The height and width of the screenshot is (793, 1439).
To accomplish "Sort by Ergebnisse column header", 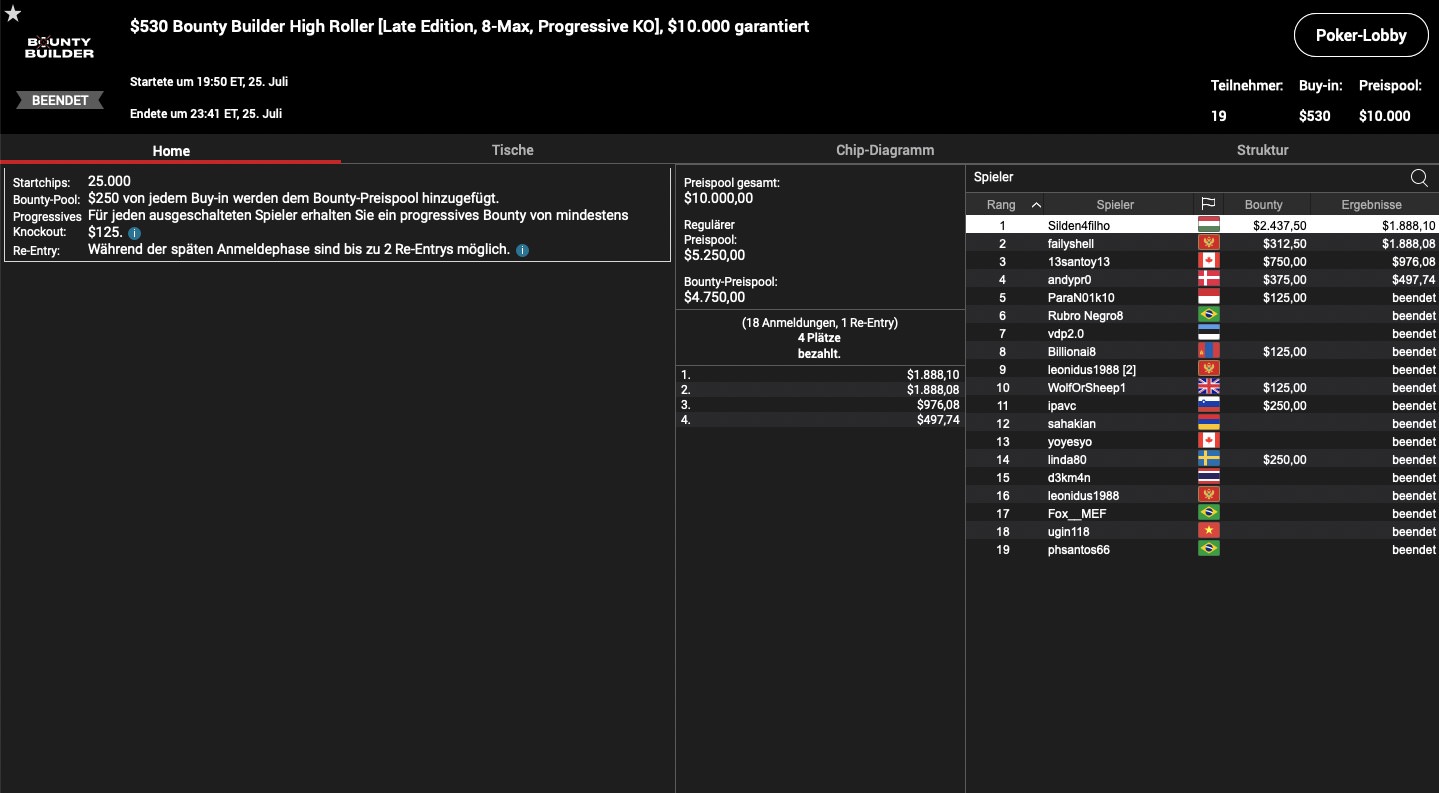I will click(x=1371, y=205).
